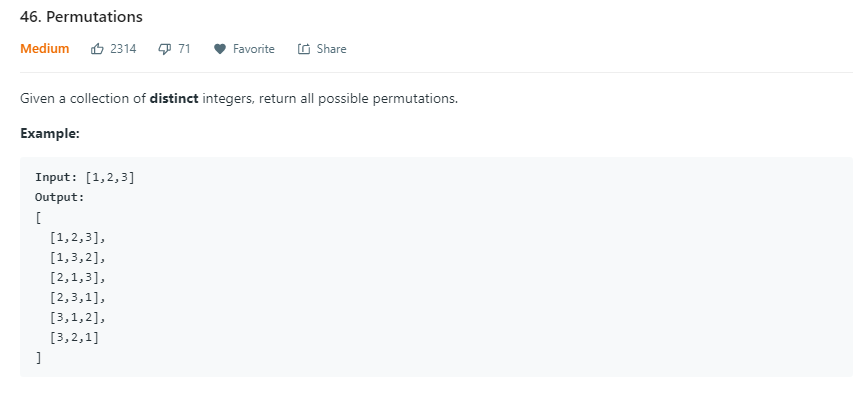
Task: Click the Medium difficulty label
Action: point(45,49)
